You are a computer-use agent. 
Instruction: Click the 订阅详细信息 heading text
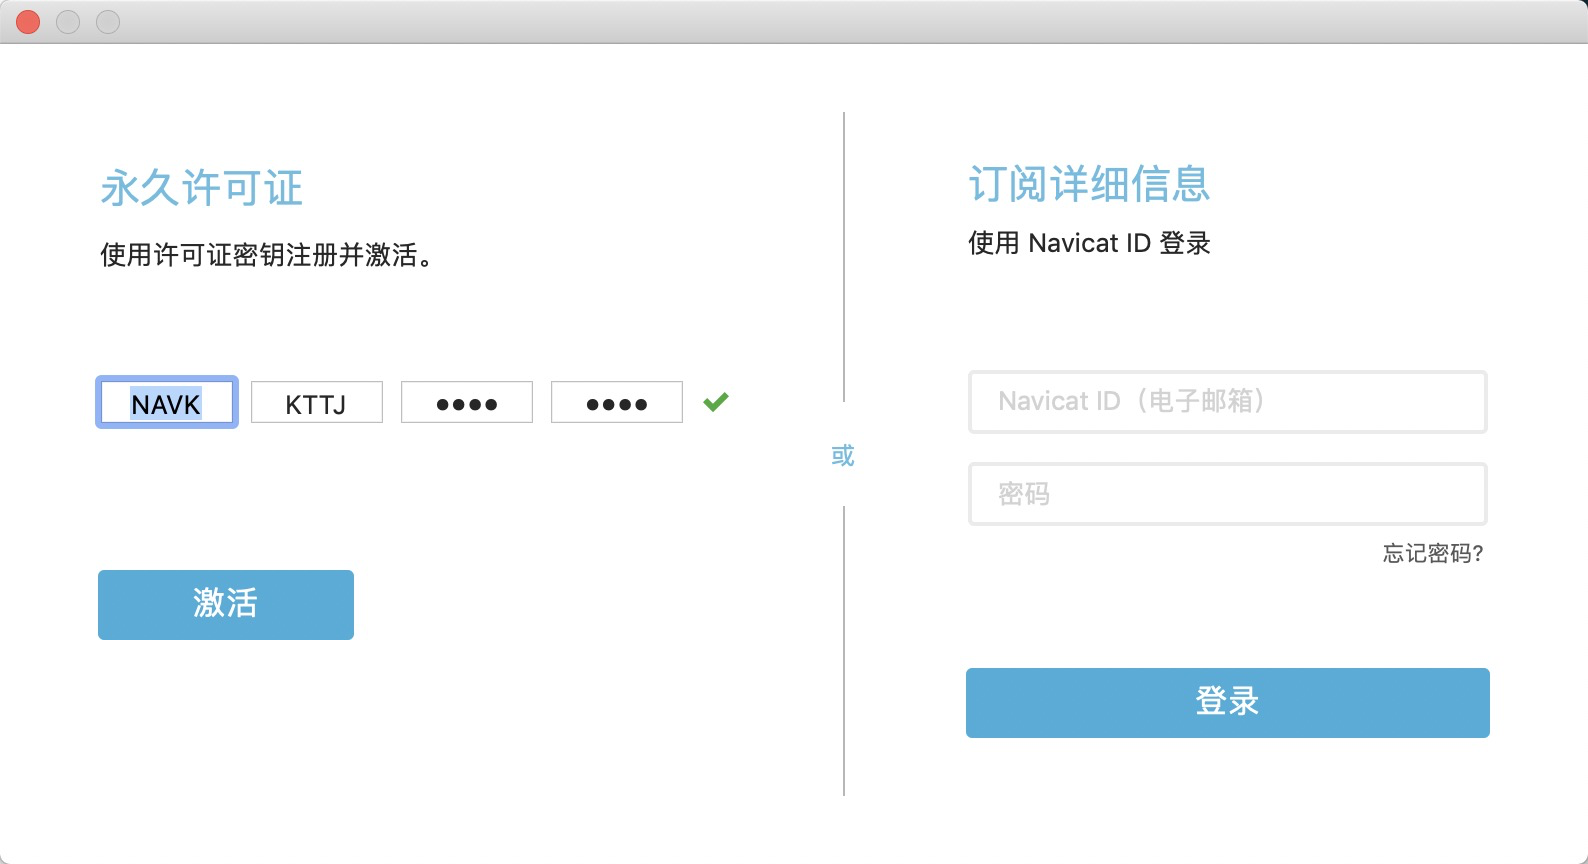[1089, 184]
